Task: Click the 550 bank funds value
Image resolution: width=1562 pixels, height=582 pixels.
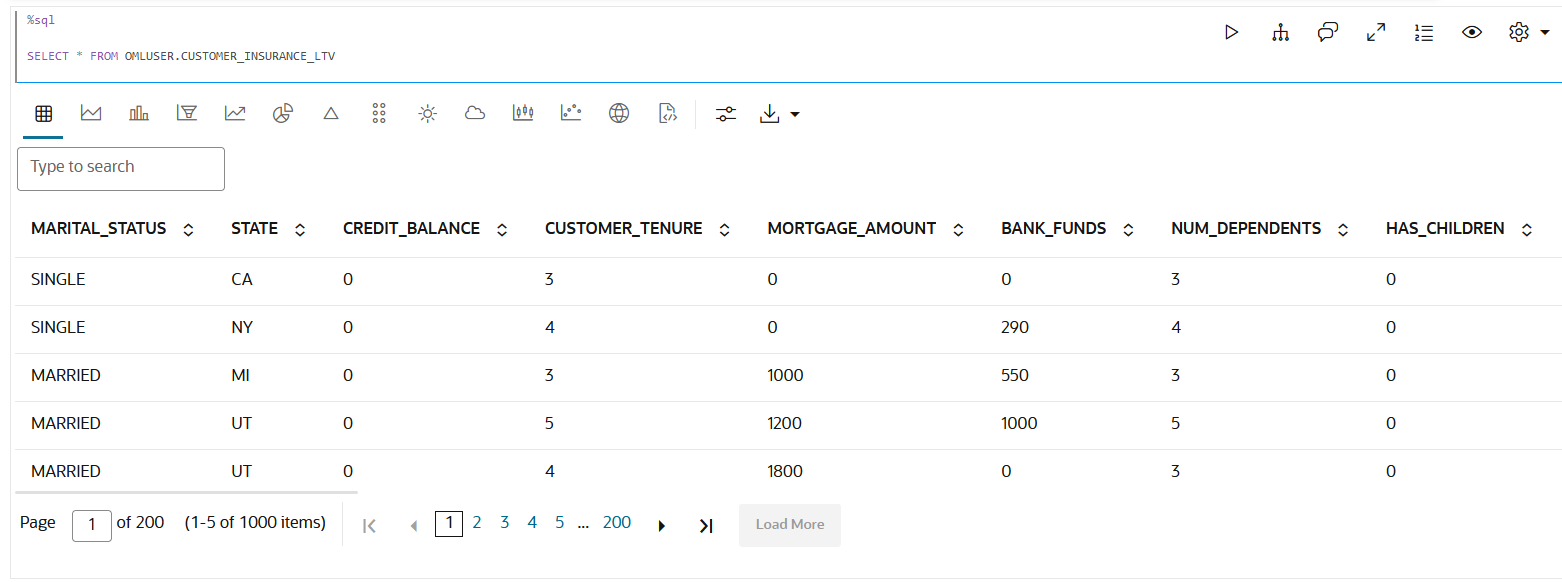Action: pos(1015,375)
